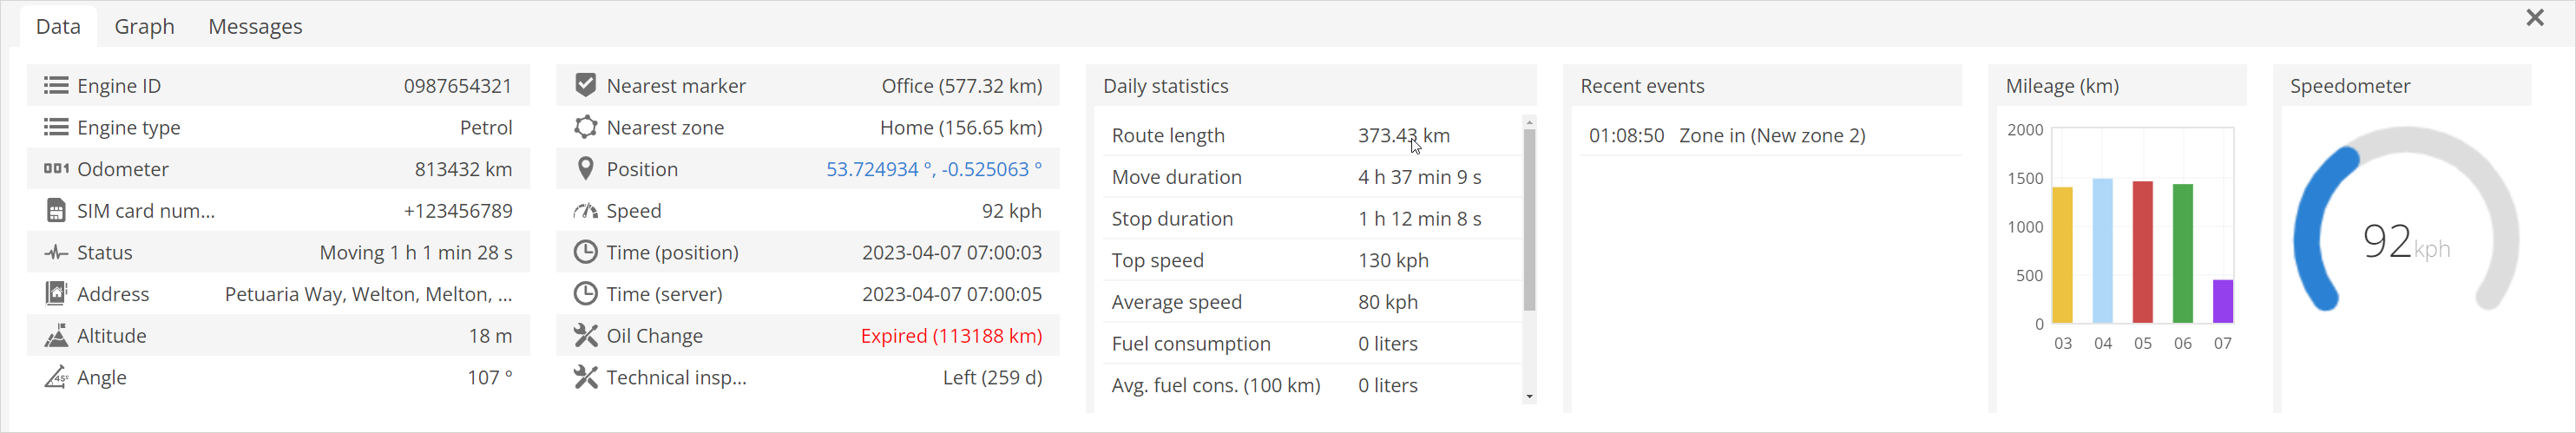Screen dimensions: 2576x433
Task: Click the Time (server) clock icon
Action: coord(586,294)
